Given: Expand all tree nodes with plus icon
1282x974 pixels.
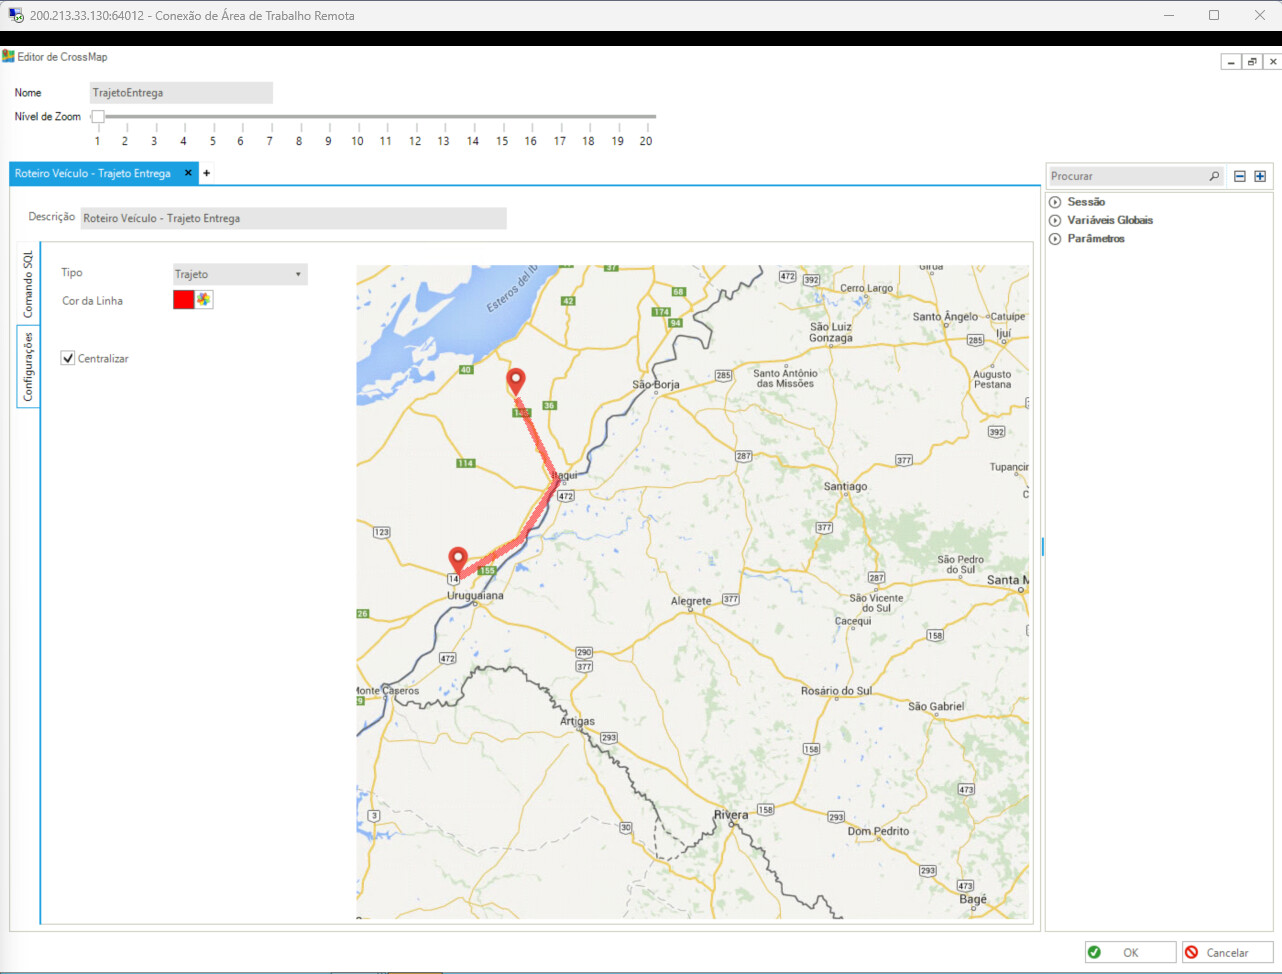Looking at the screenshot, I should (x=1260, y=176).
